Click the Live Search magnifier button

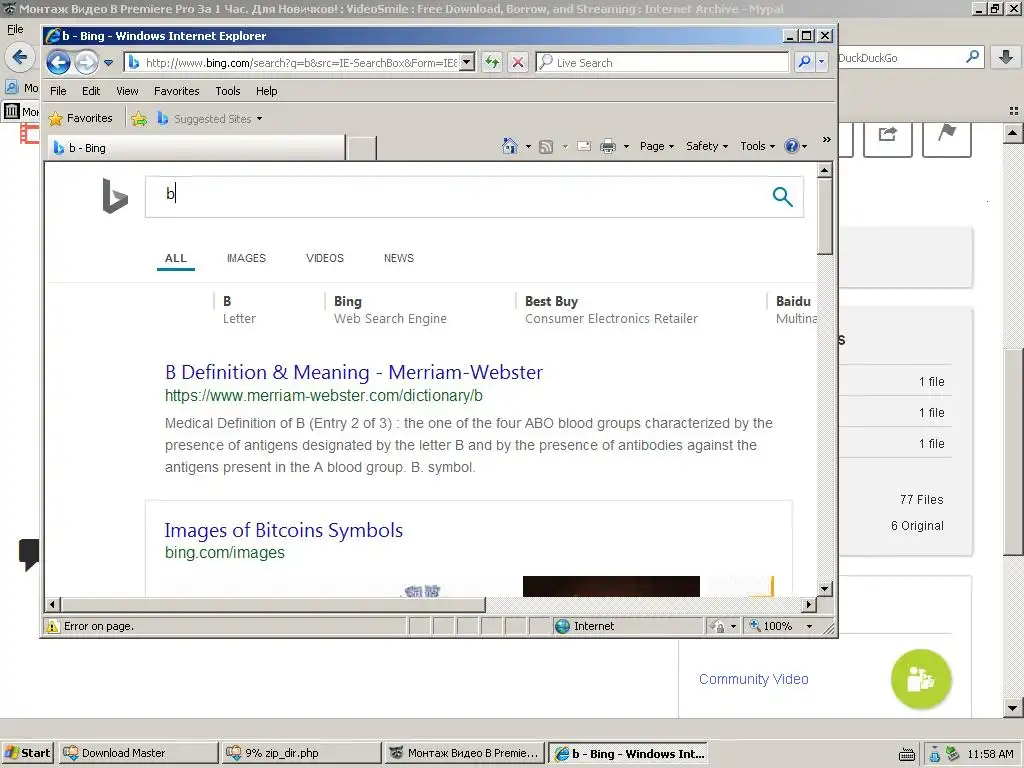[x=805, y=62]
